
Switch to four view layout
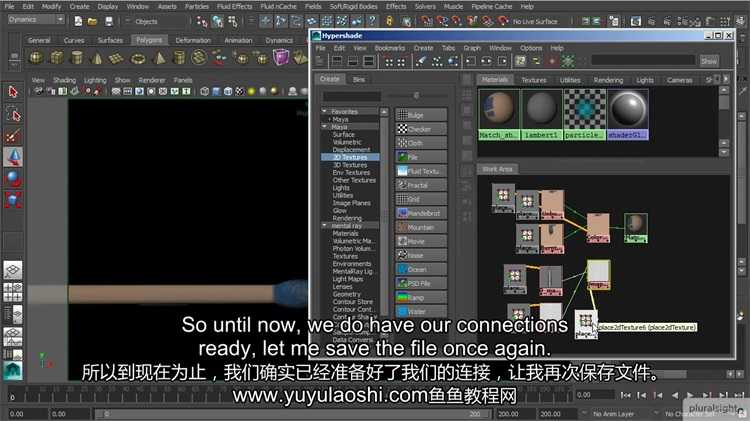click(x=13, y=292)
